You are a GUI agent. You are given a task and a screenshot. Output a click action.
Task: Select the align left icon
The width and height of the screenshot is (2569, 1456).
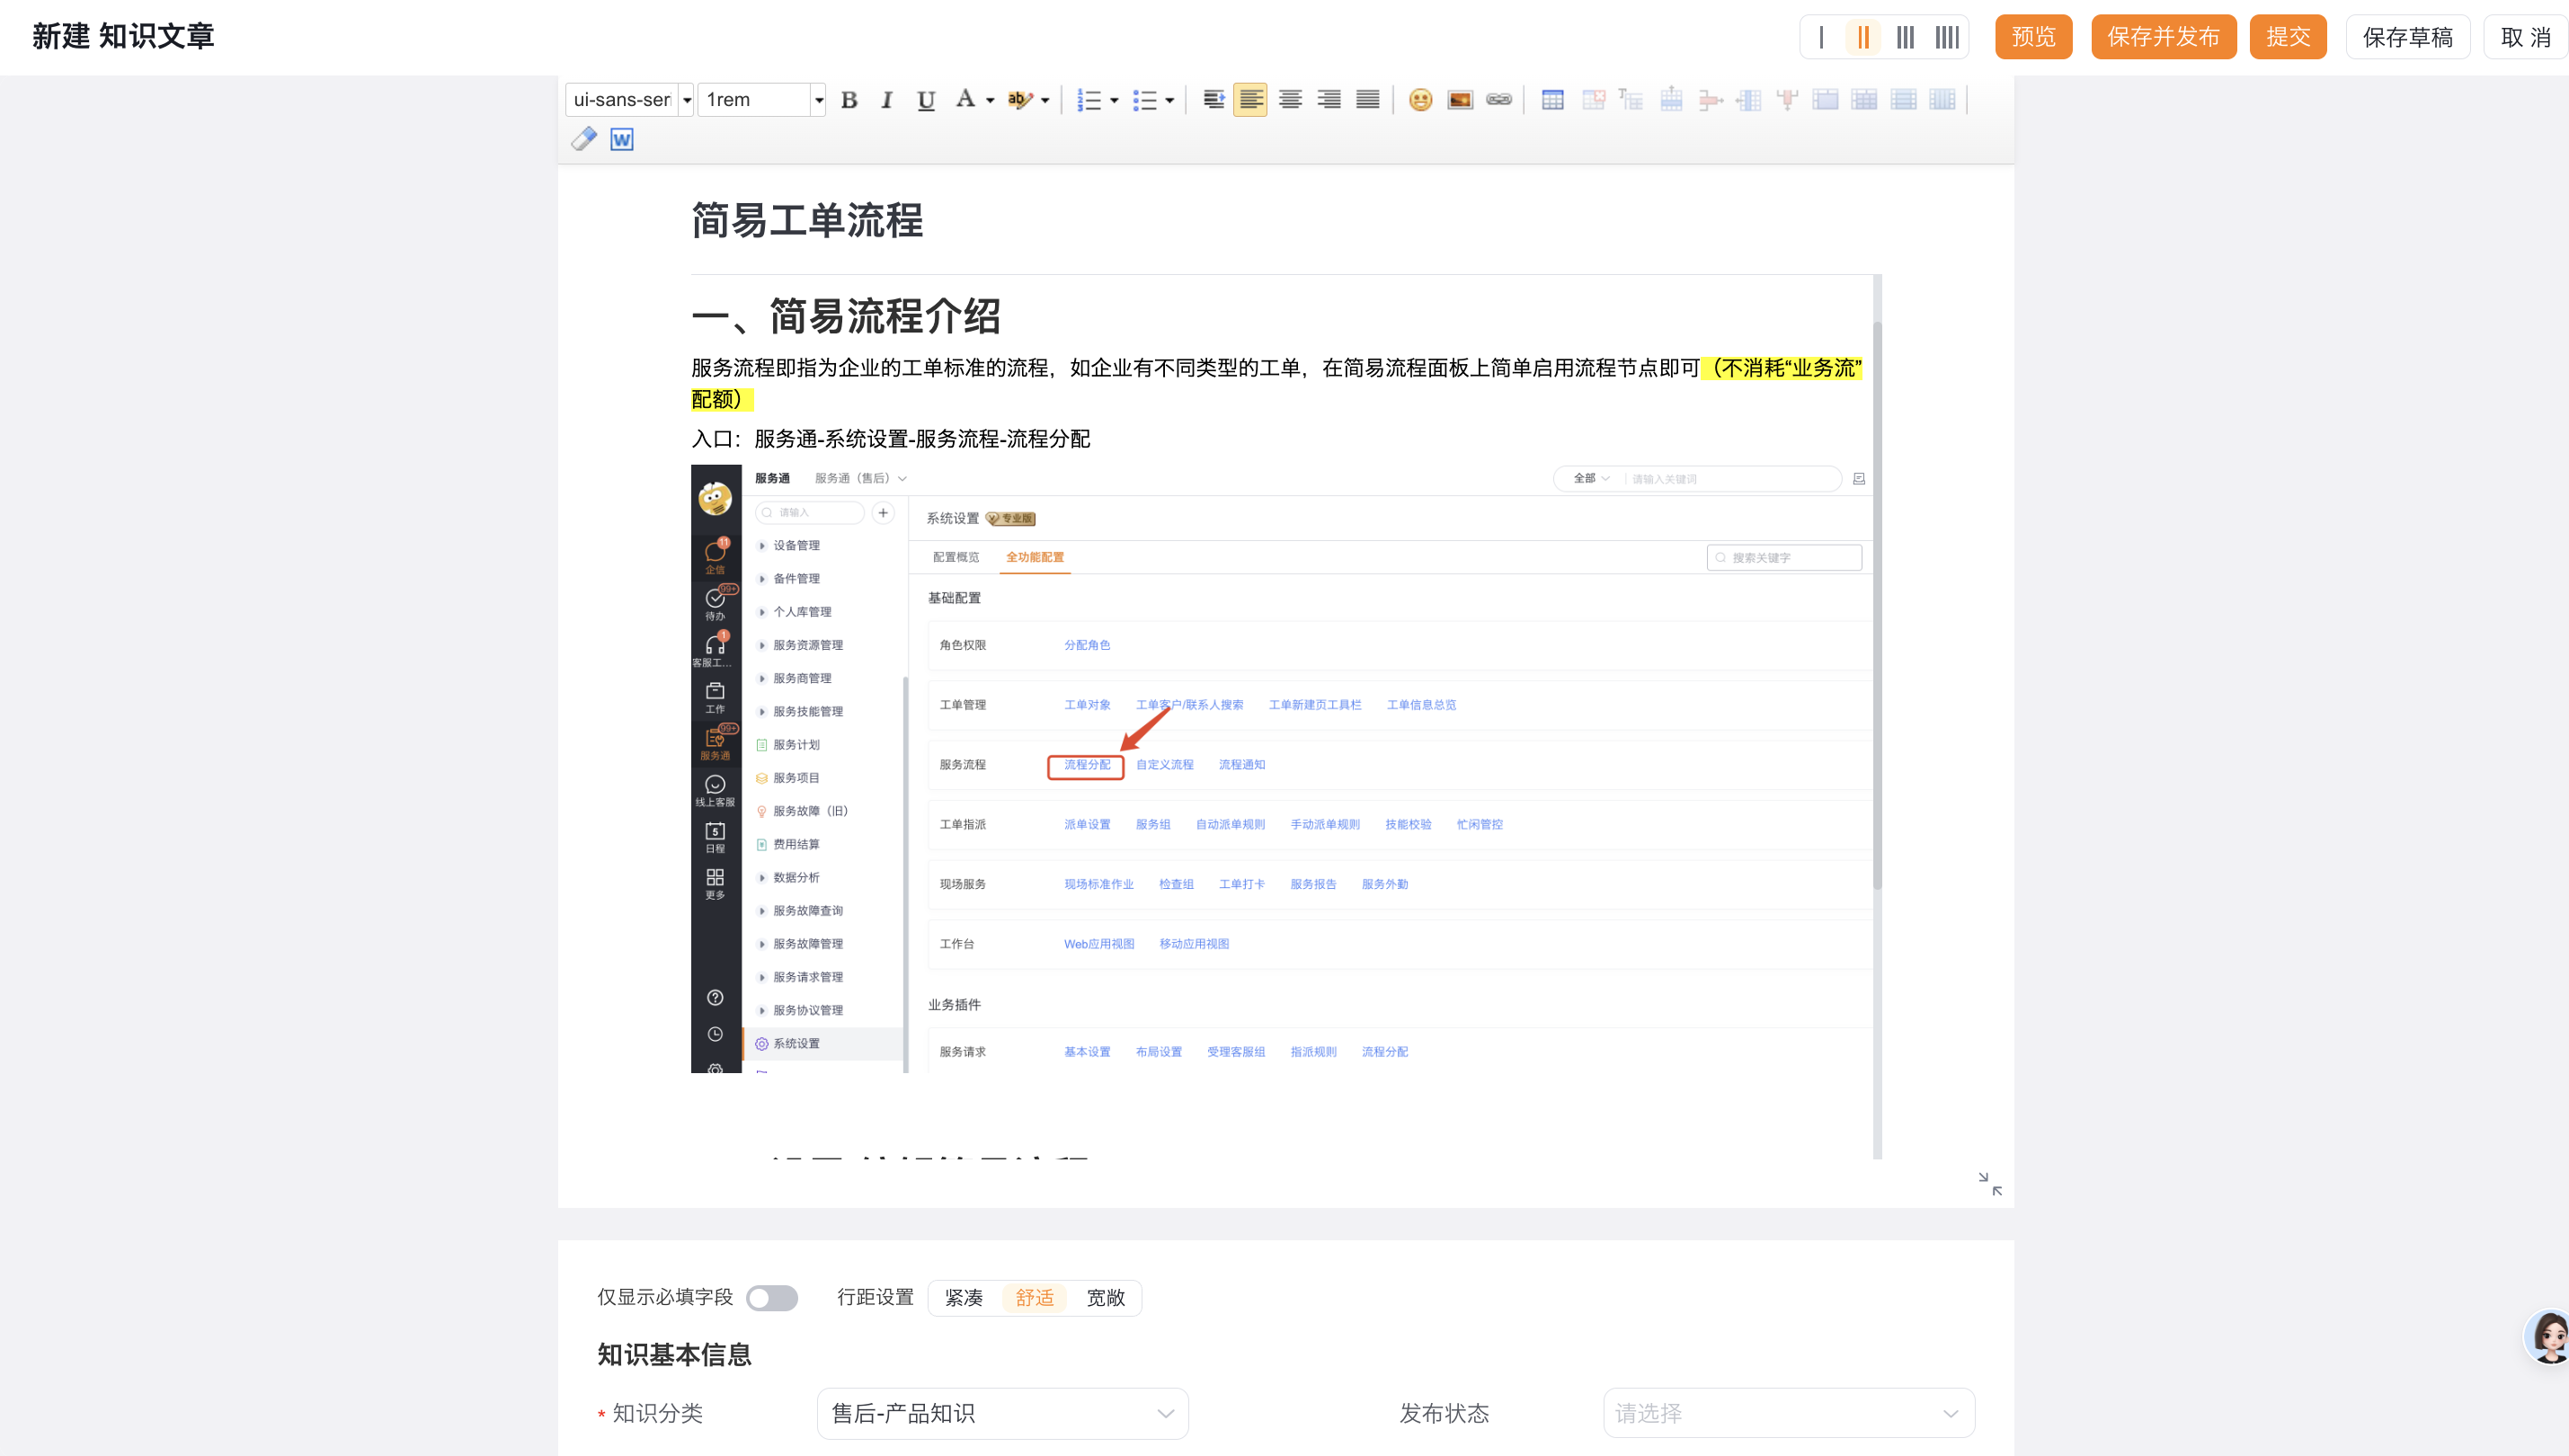click(x=1250, y=100)
